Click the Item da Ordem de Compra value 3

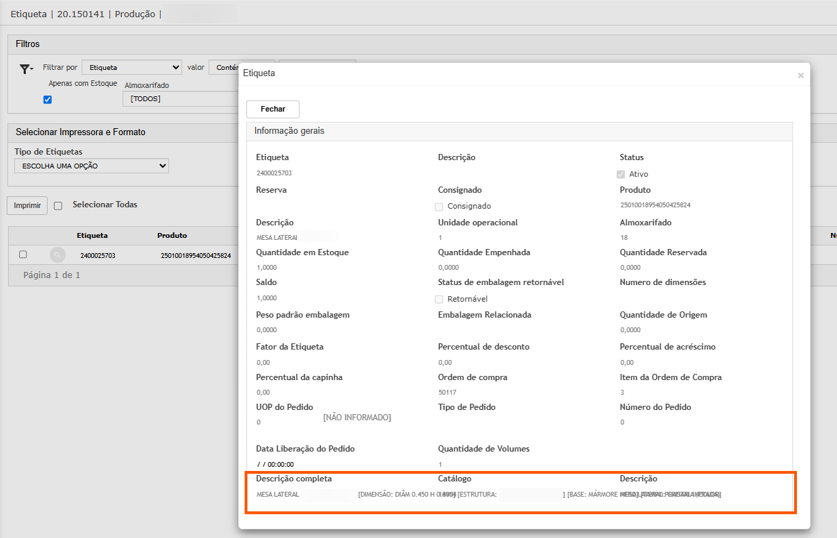(x=622, y=392)
